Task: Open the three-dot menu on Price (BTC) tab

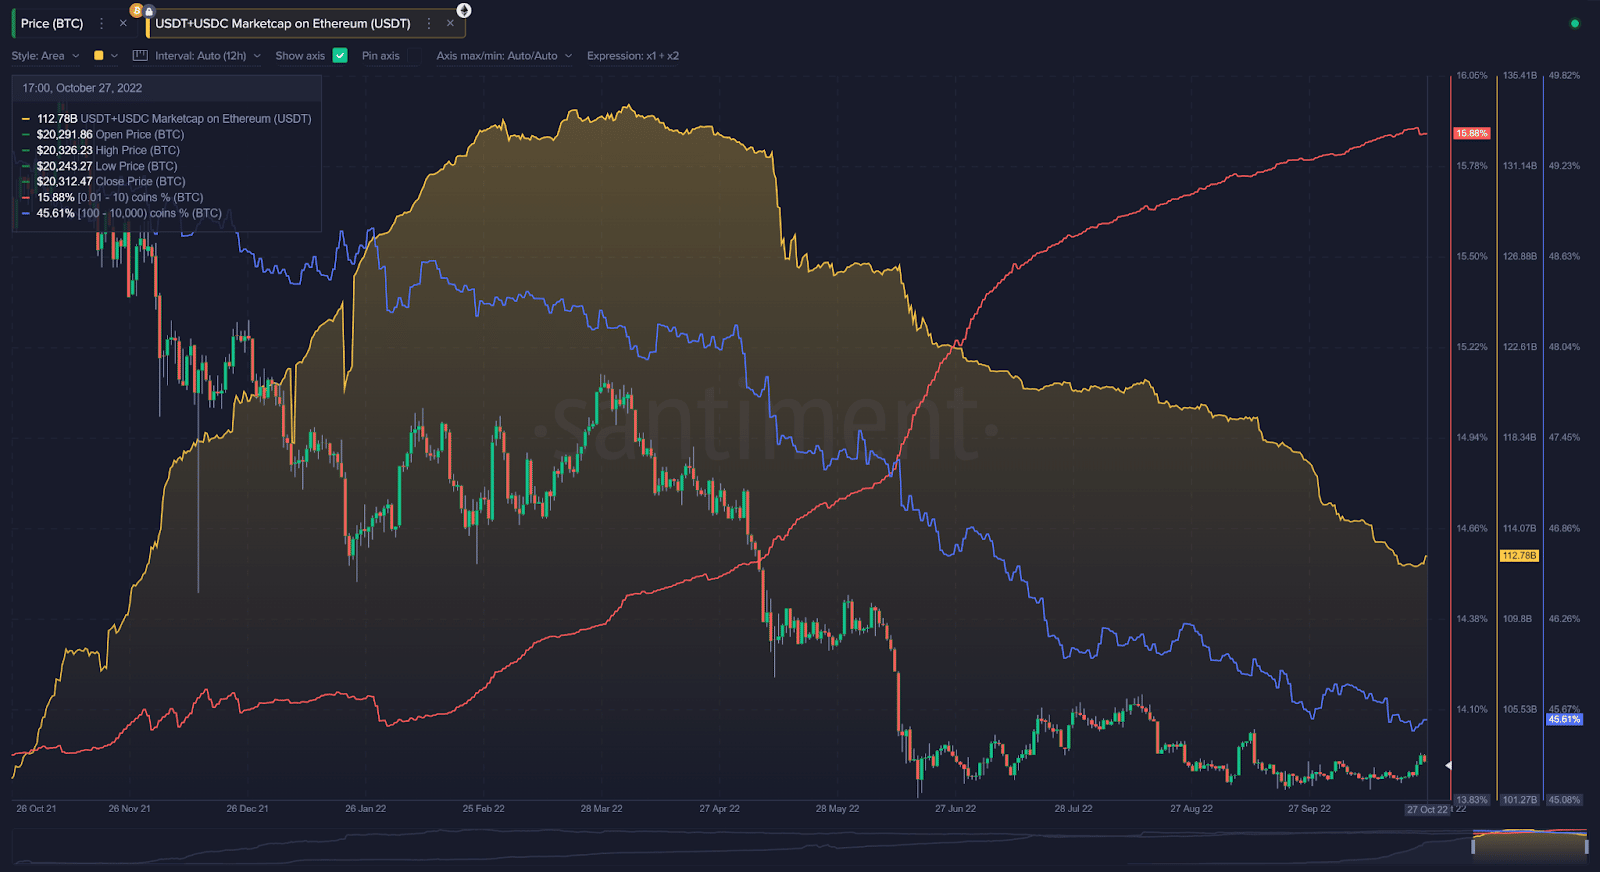Action: click(x=101, y=23)
